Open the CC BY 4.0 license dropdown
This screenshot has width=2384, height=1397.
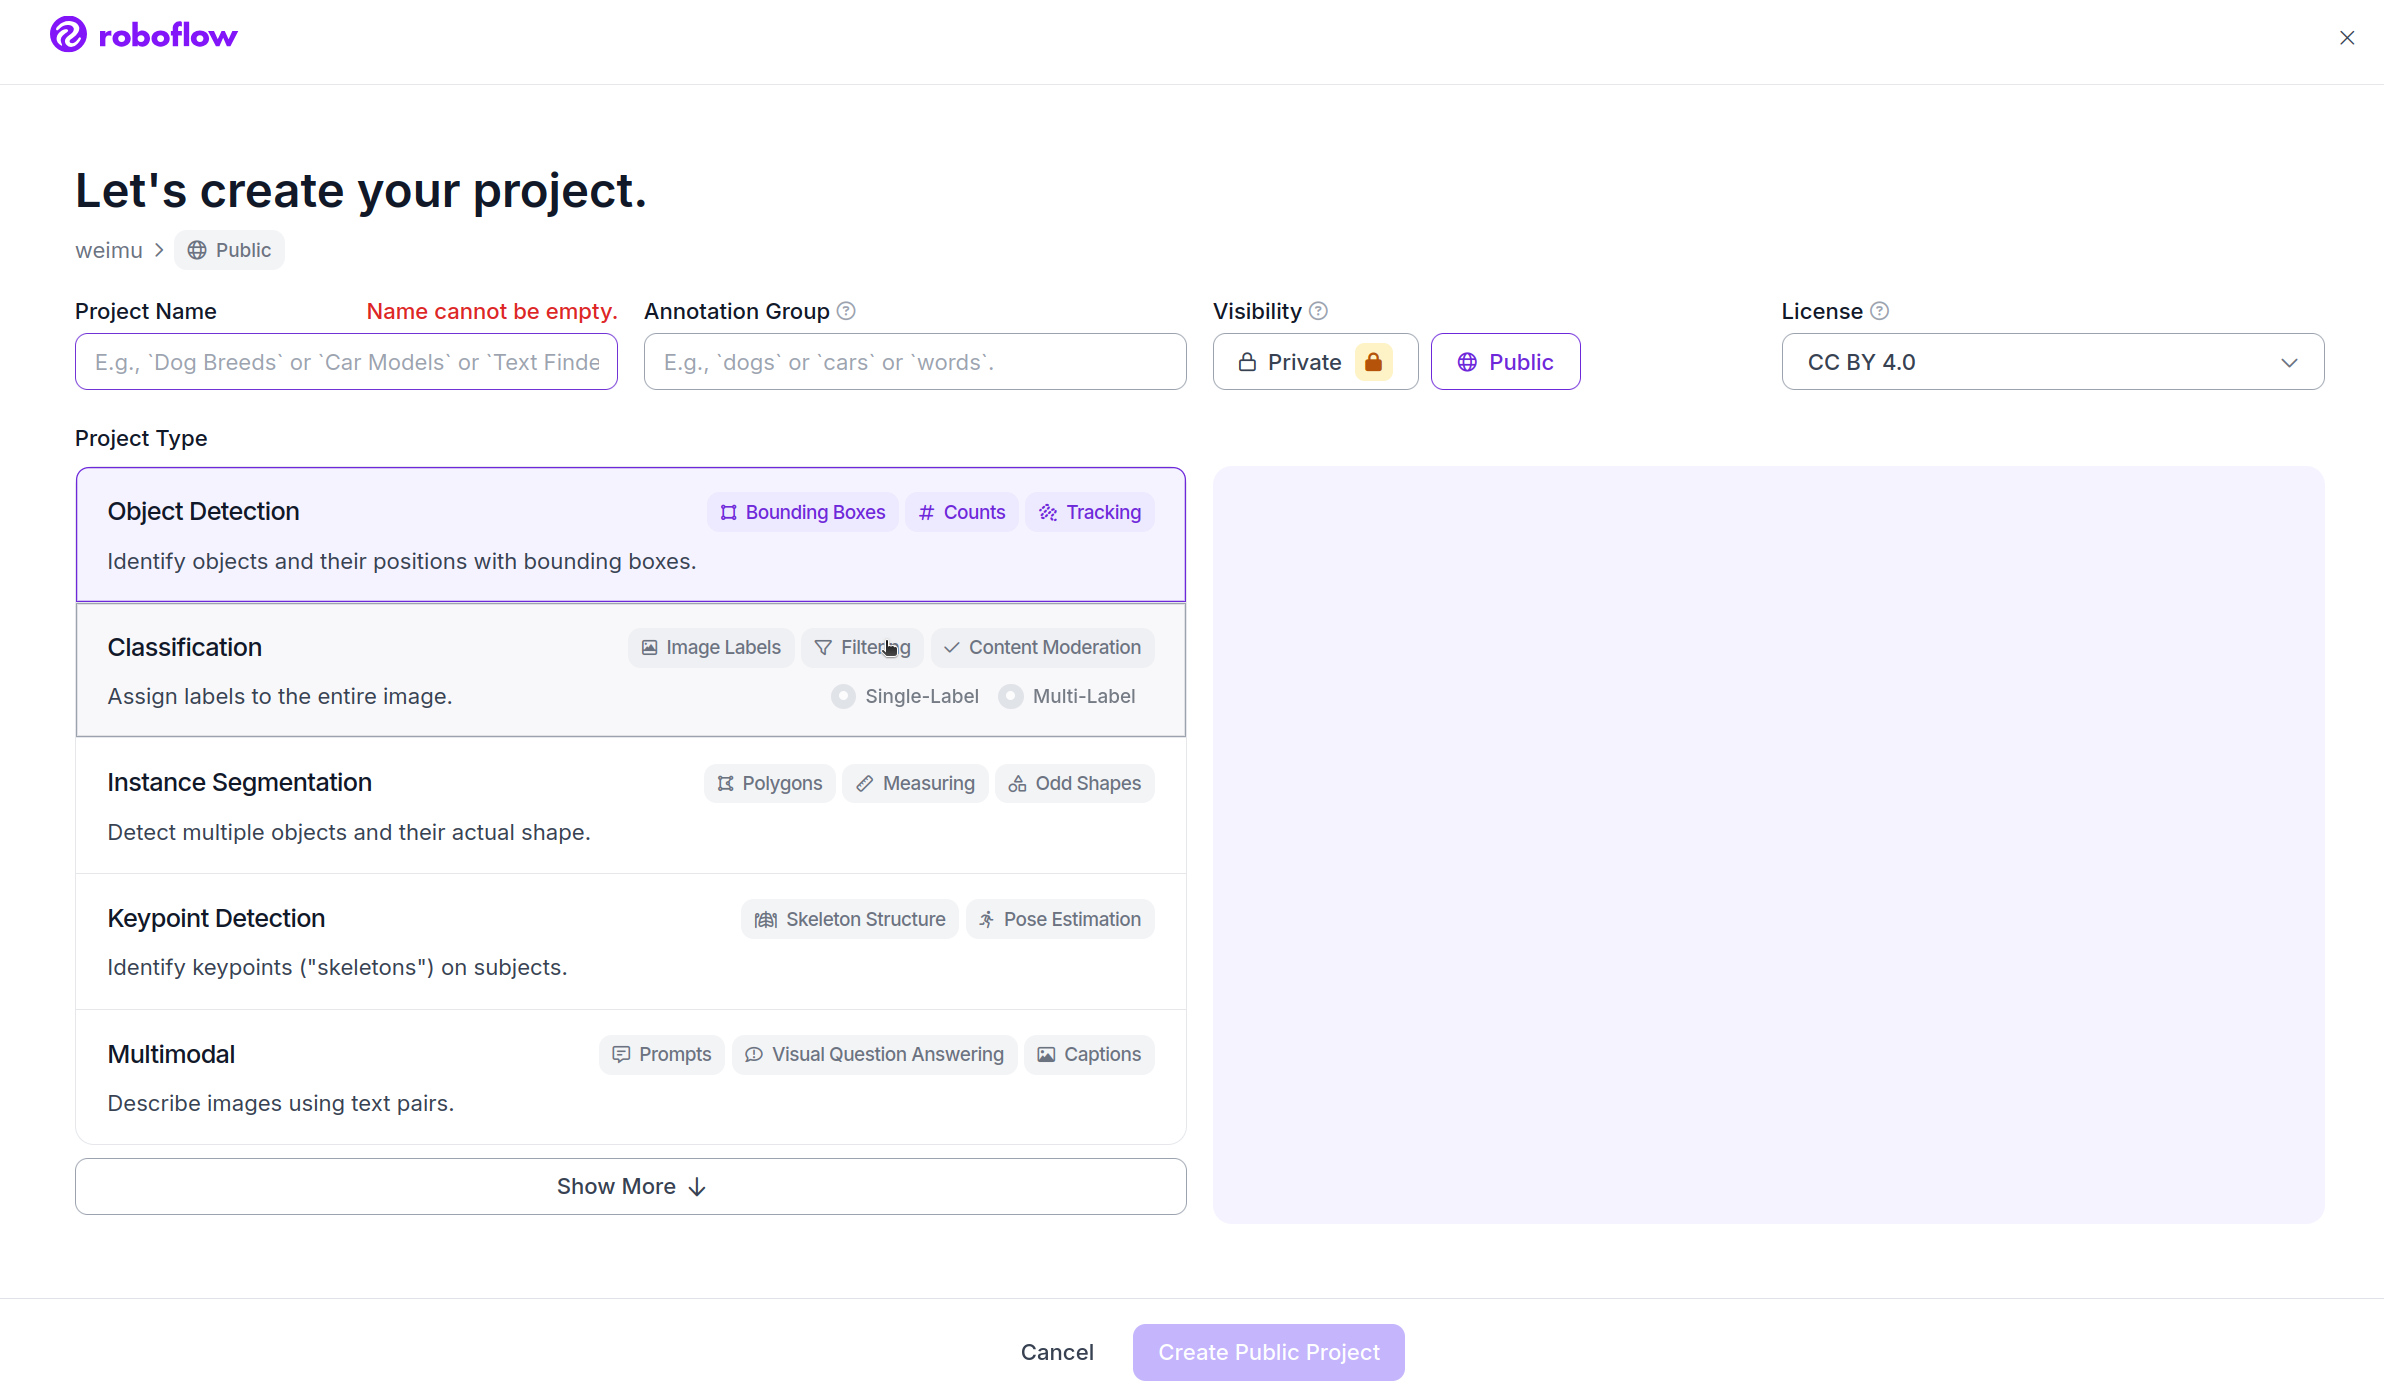point(2052,362)
